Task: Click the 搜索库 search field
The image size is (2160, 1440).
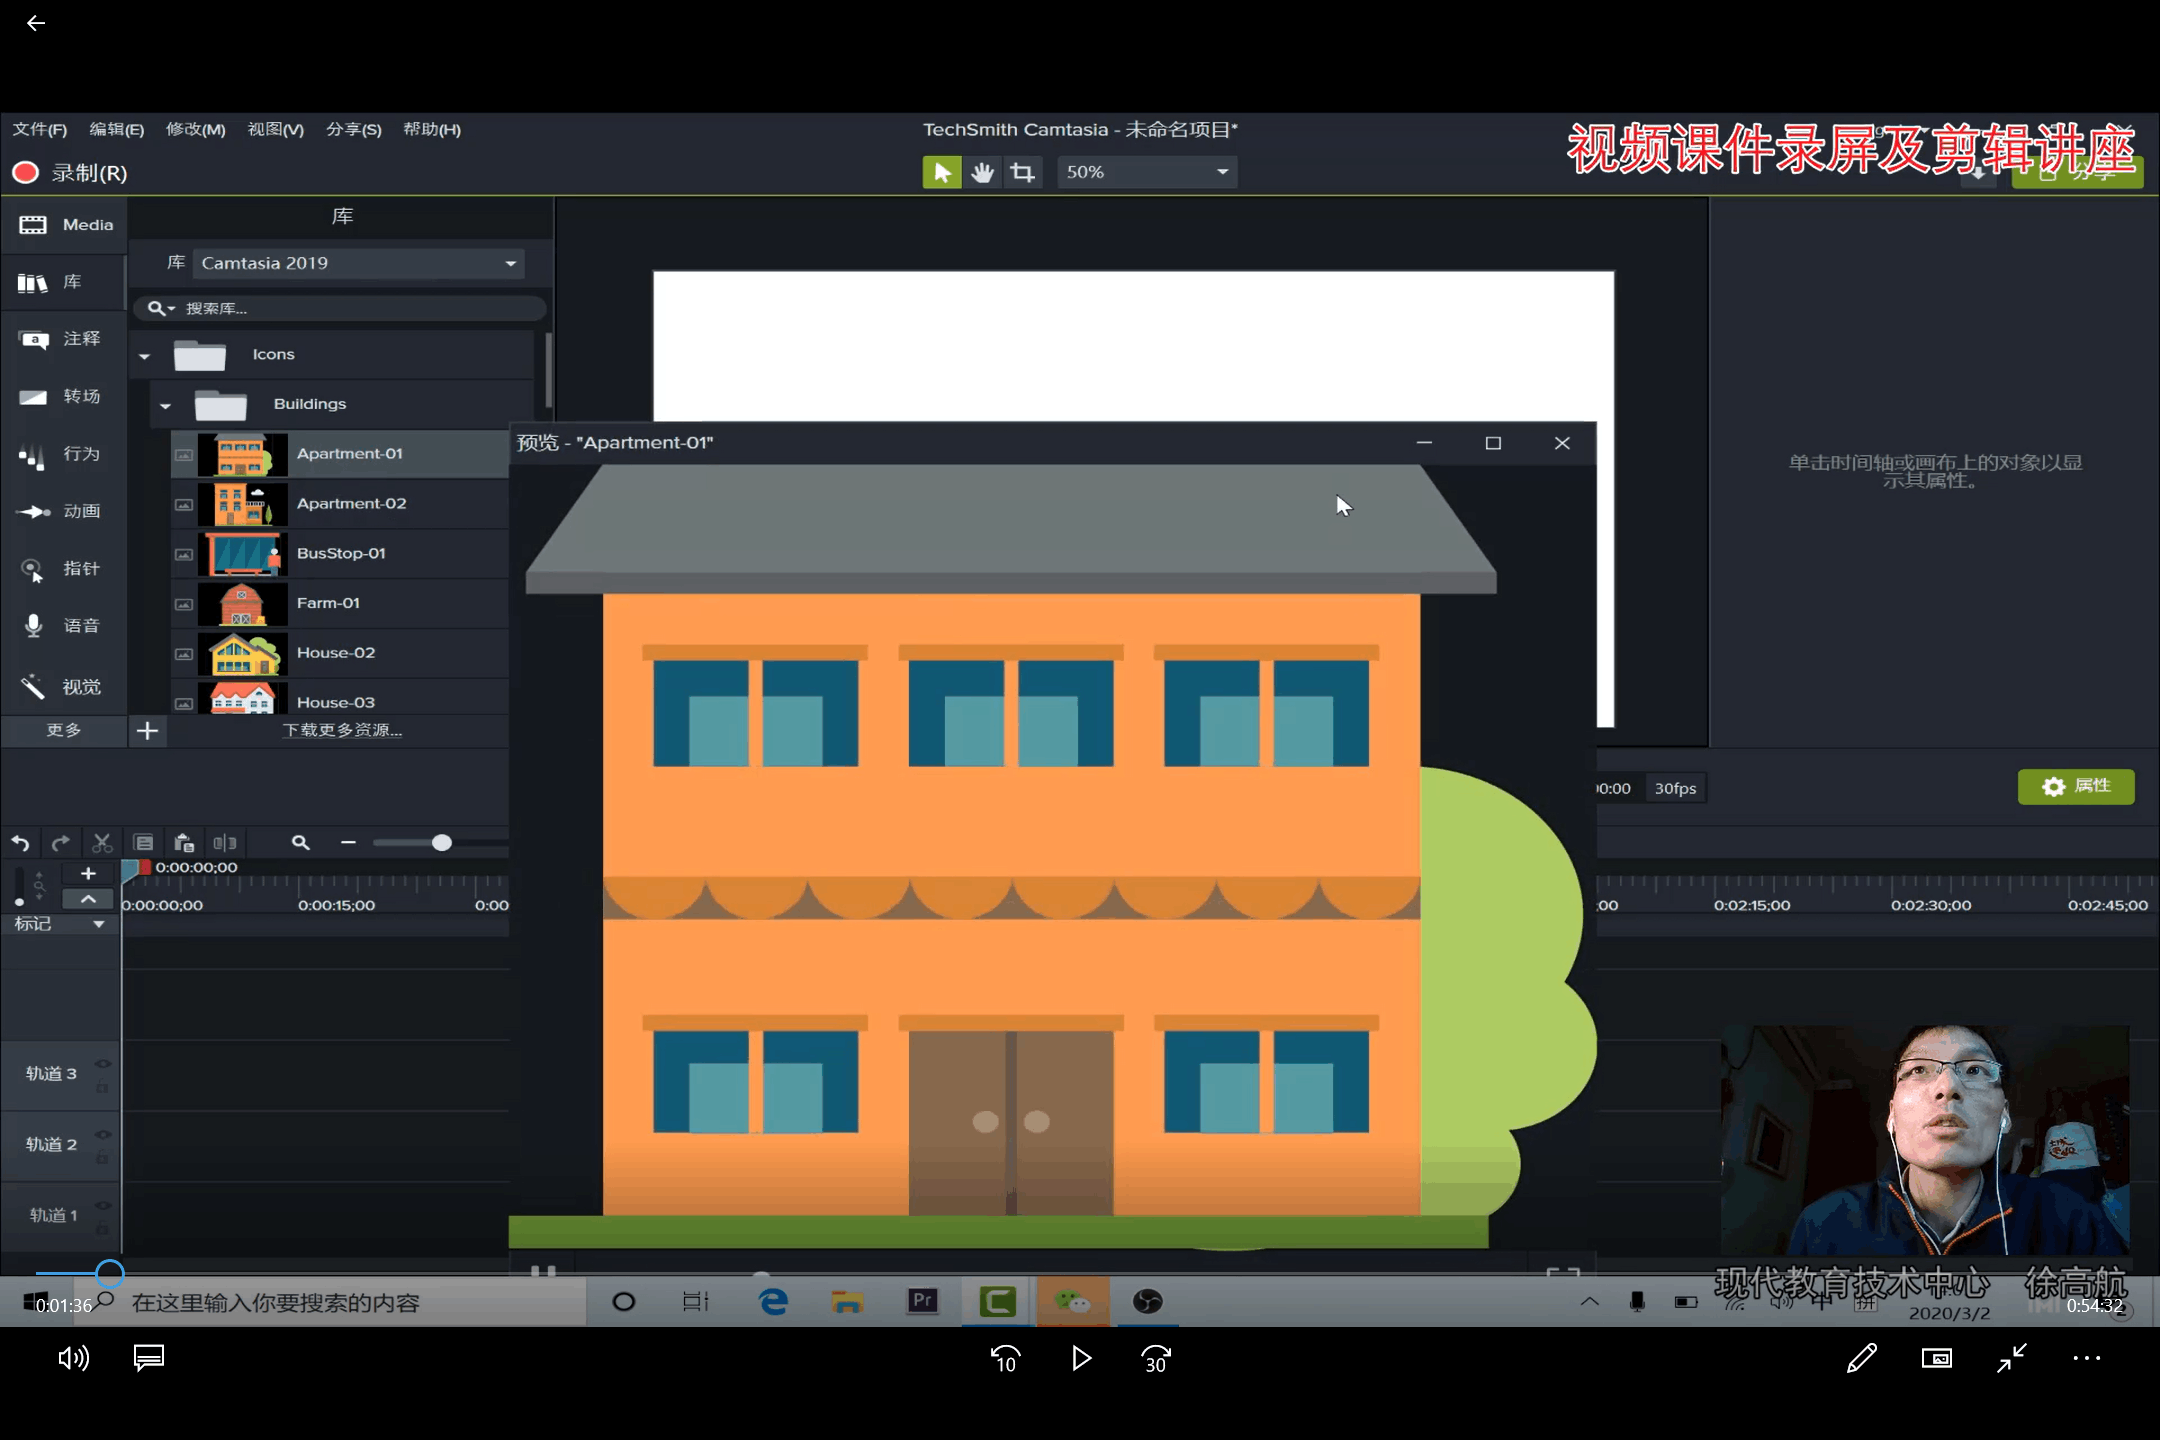Action: (340, 308)
